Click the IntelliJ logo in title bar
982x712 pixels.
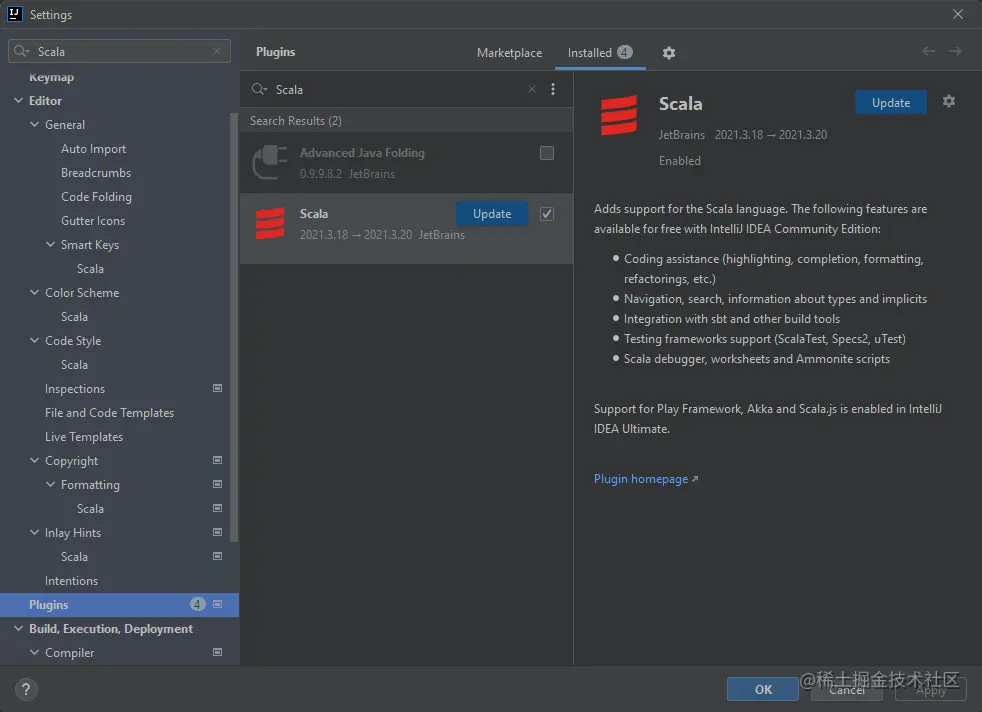pos(14,14)
